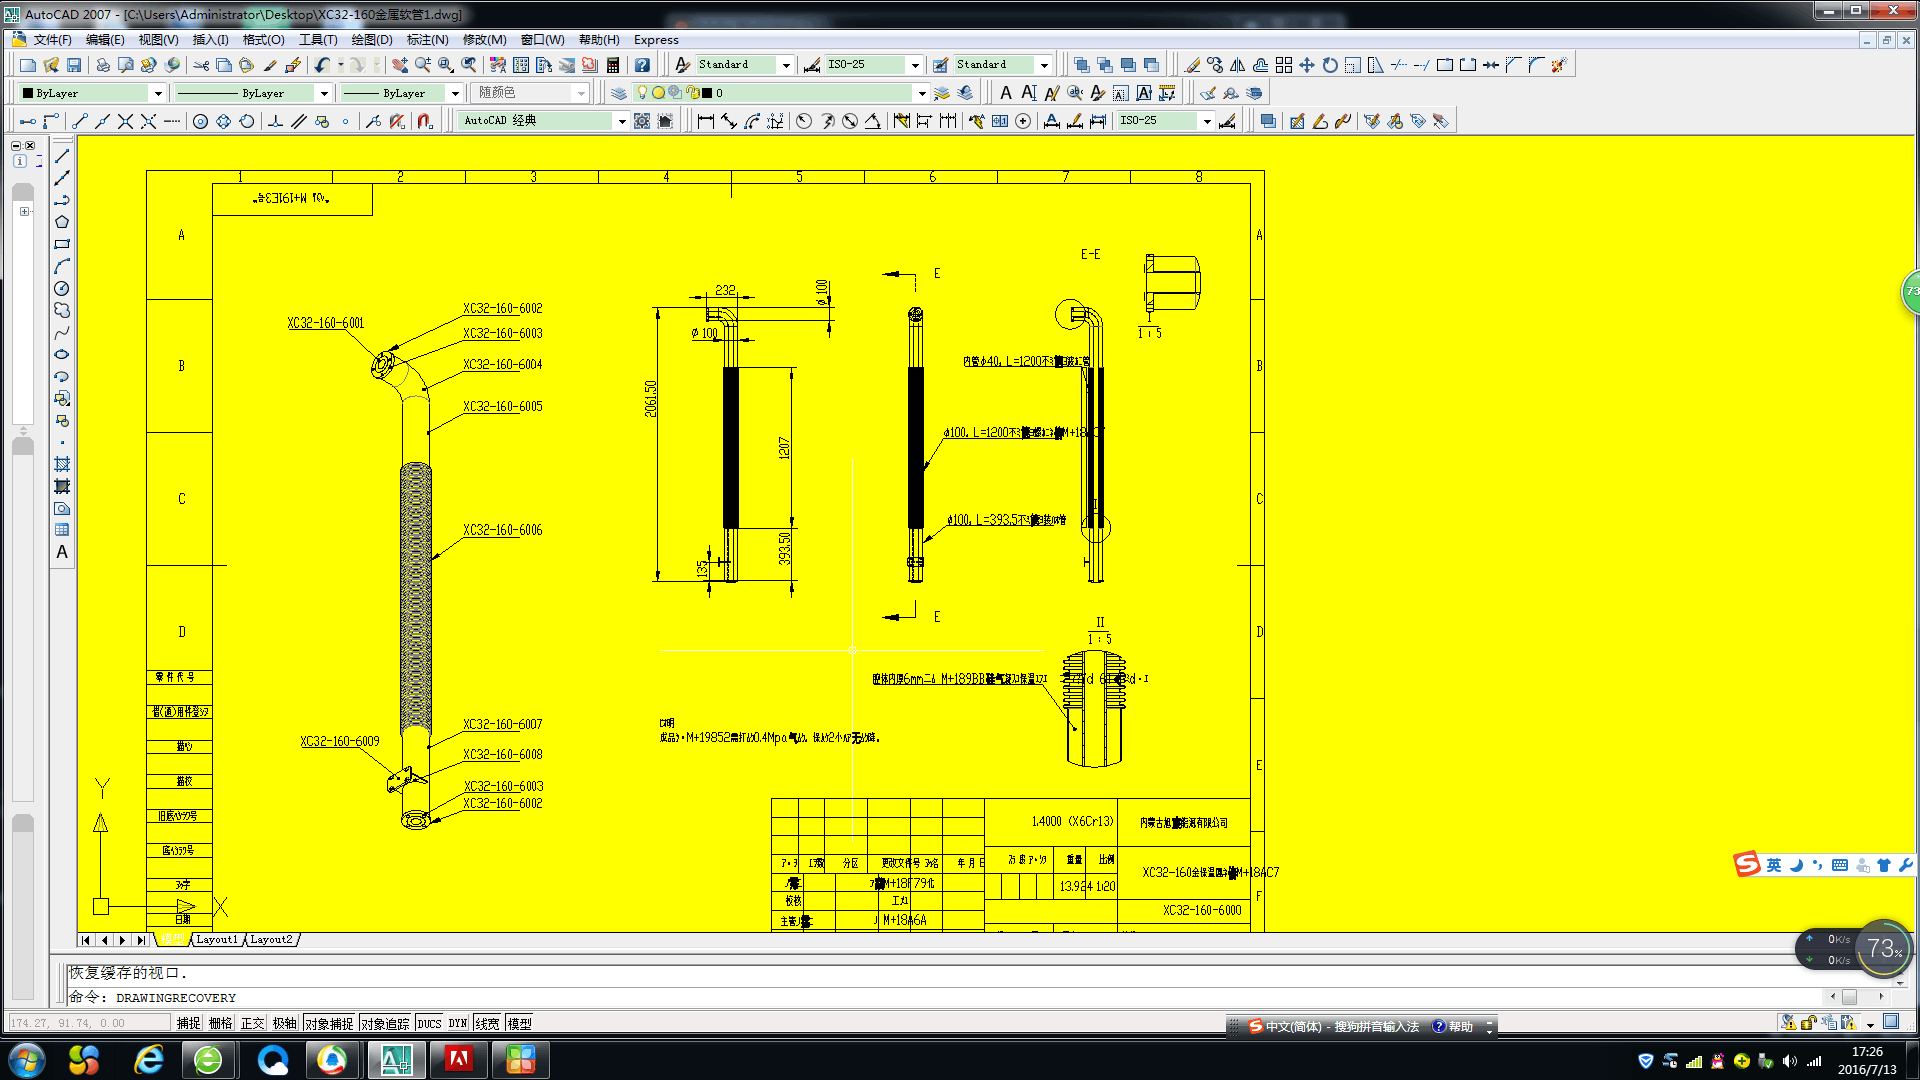Open the QuickCalc calculator icon
Screen dimensions: 1920x1080
[x=613, y=65]
